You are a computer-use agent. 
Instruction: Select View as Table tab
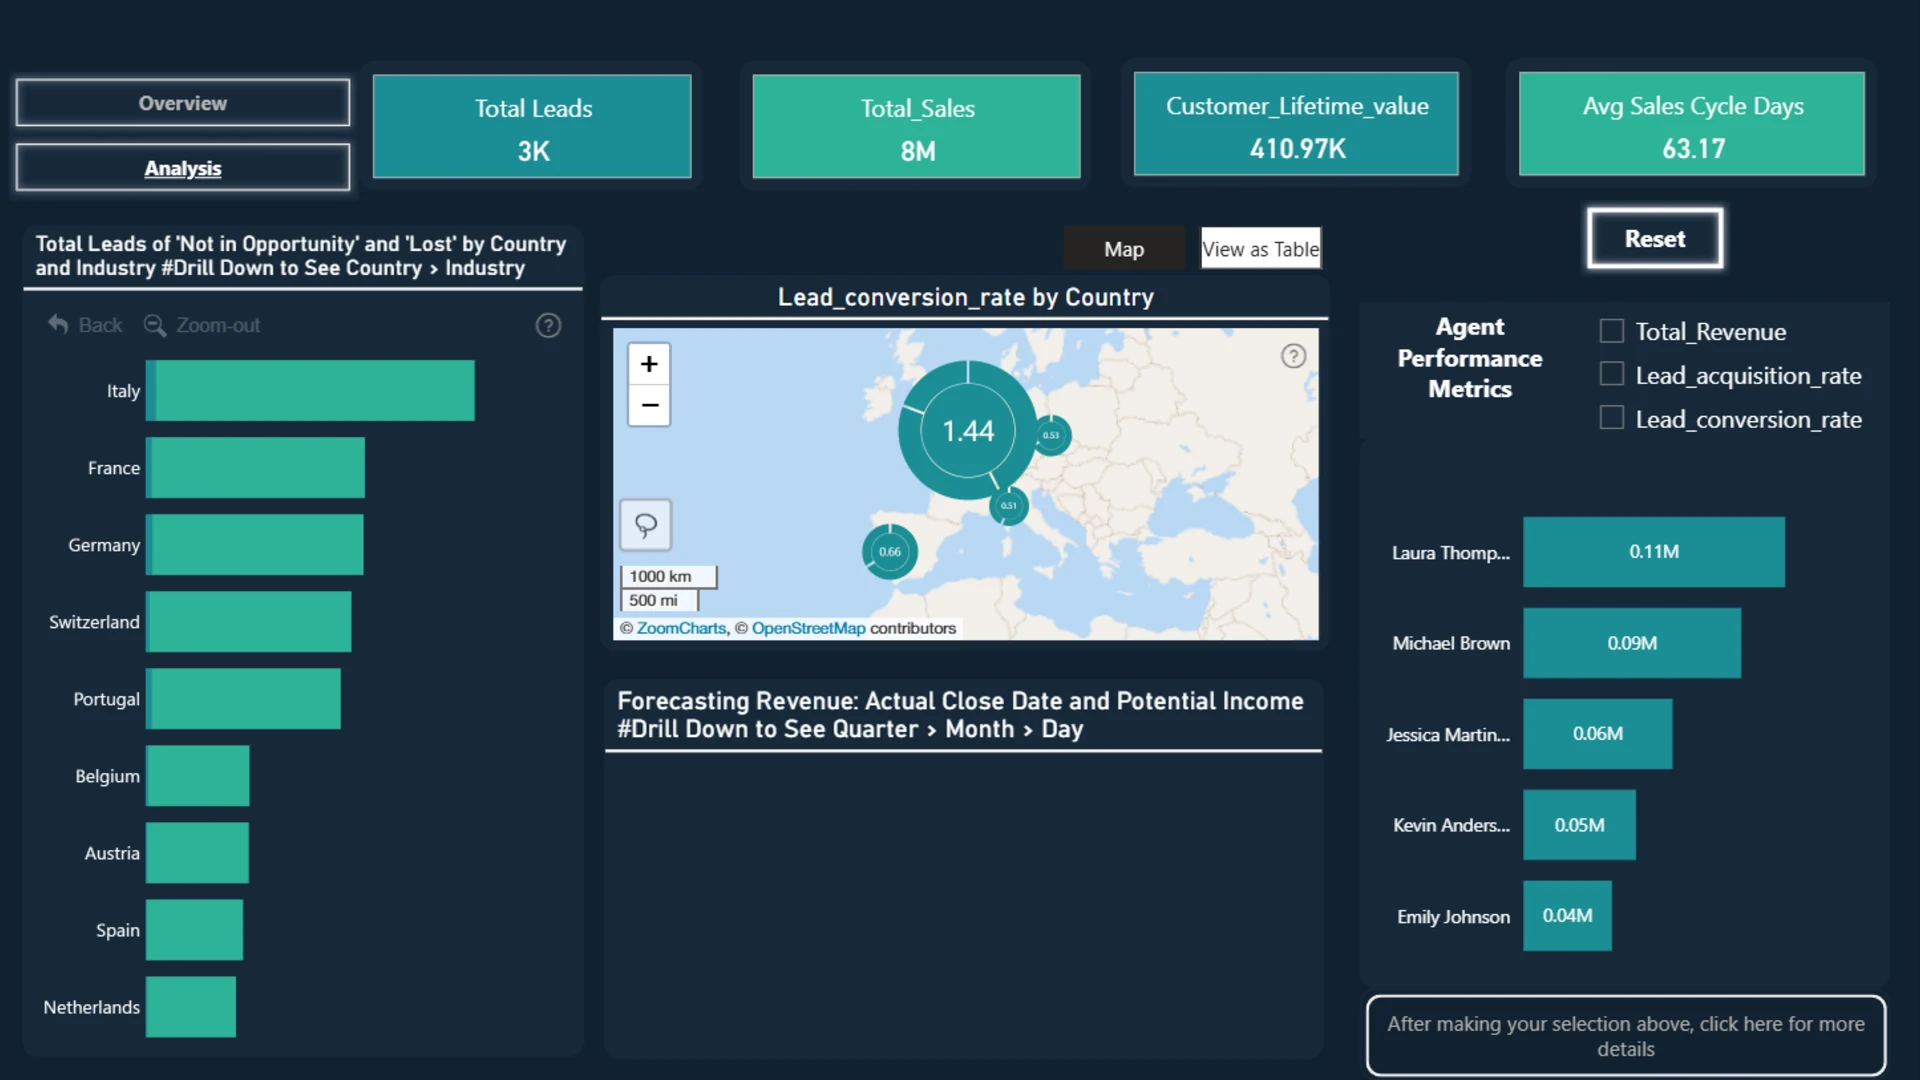coord(1260,249)
